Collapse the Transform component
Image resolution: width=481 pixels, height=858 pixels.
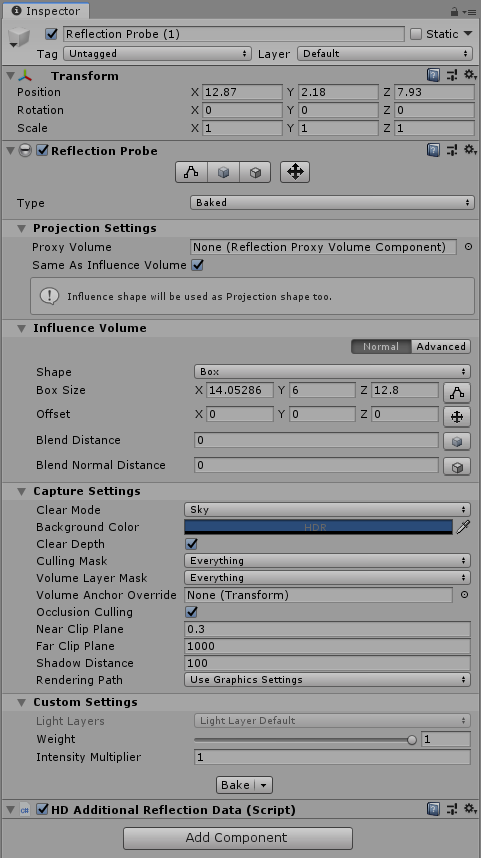click(x=10, y=76)
